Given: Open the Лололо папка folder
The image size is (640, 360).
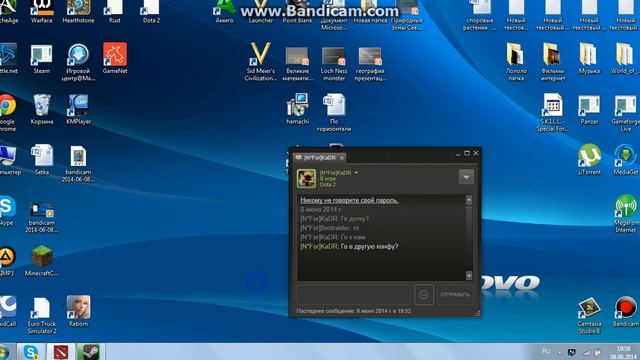Looking at the screenshot, I should tap(516, 62).
